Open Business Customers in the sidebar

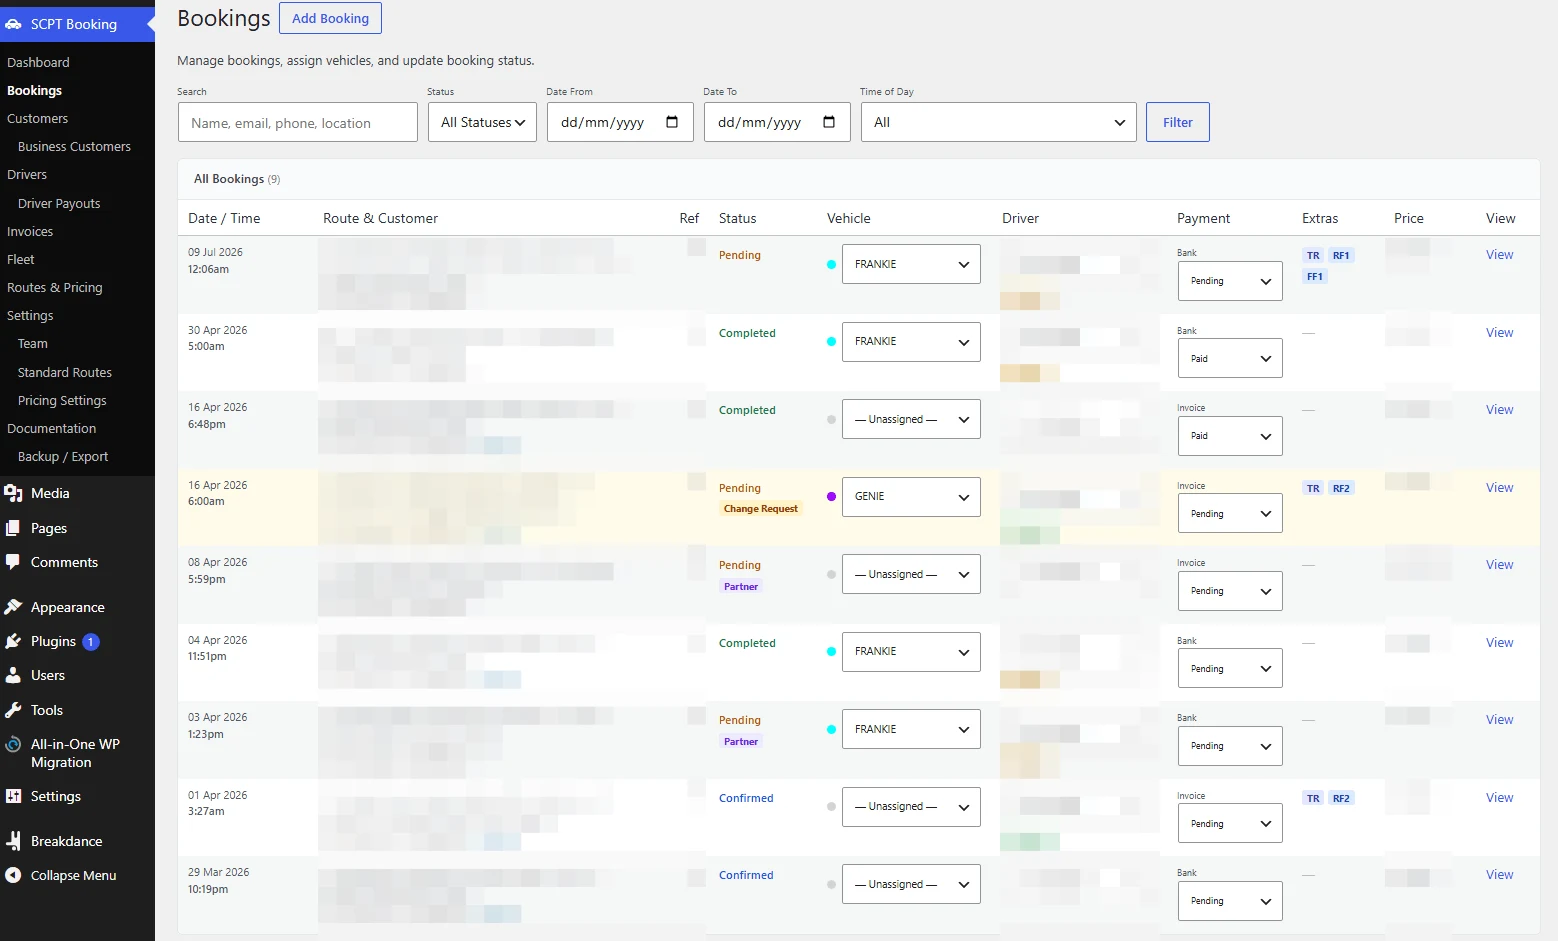[74, 146]
